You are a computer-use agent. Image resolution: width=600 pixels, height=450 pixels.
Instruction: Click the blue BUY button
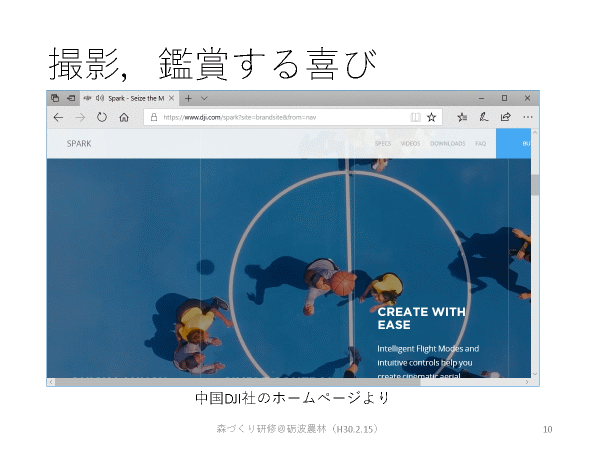point(514,143)
